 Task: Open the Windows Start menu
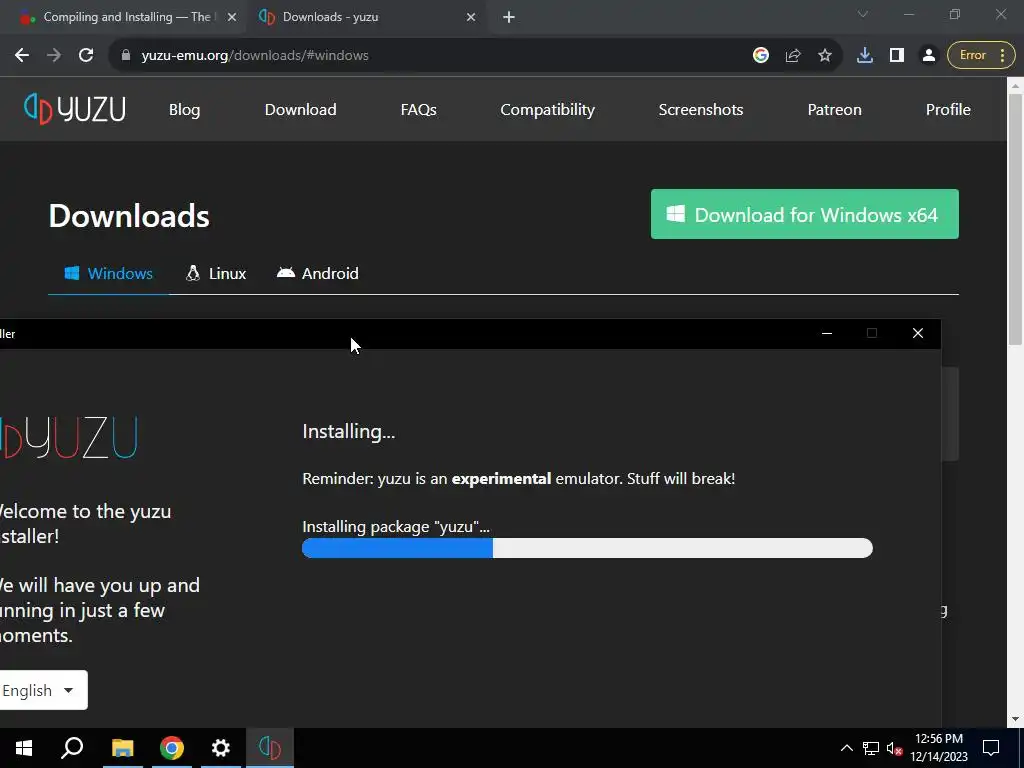pos(24,748)
